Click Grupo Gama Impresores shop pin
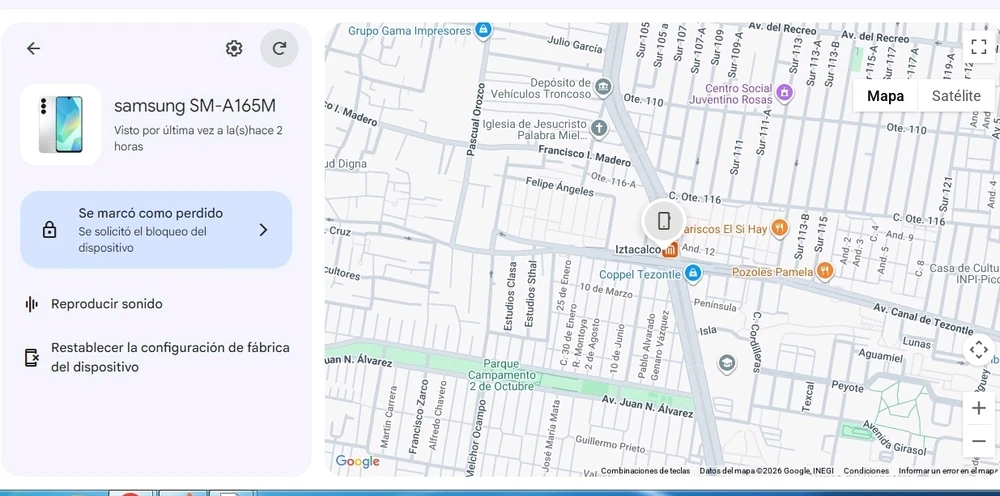The width and height of the screenshot is (1000, 496). 483,31
